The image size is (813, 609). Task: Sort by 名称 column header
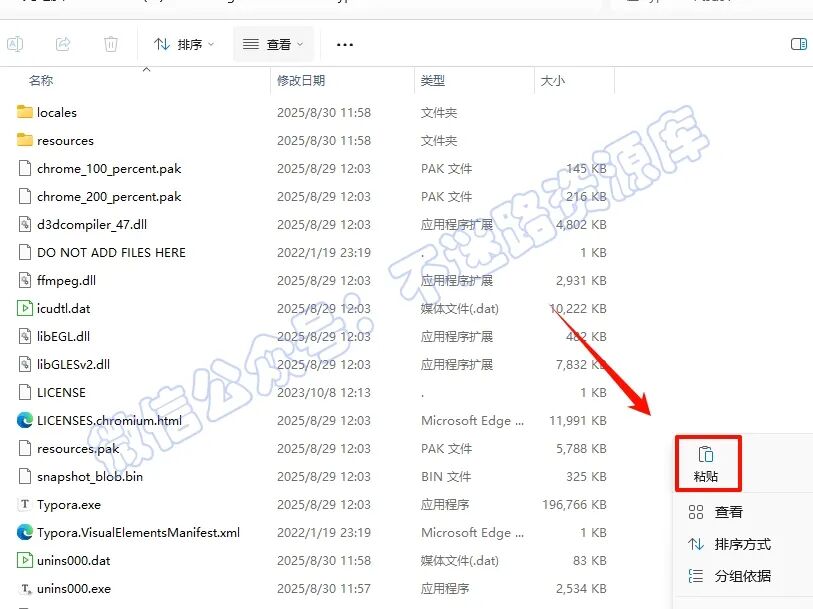[x=41, y=80]
